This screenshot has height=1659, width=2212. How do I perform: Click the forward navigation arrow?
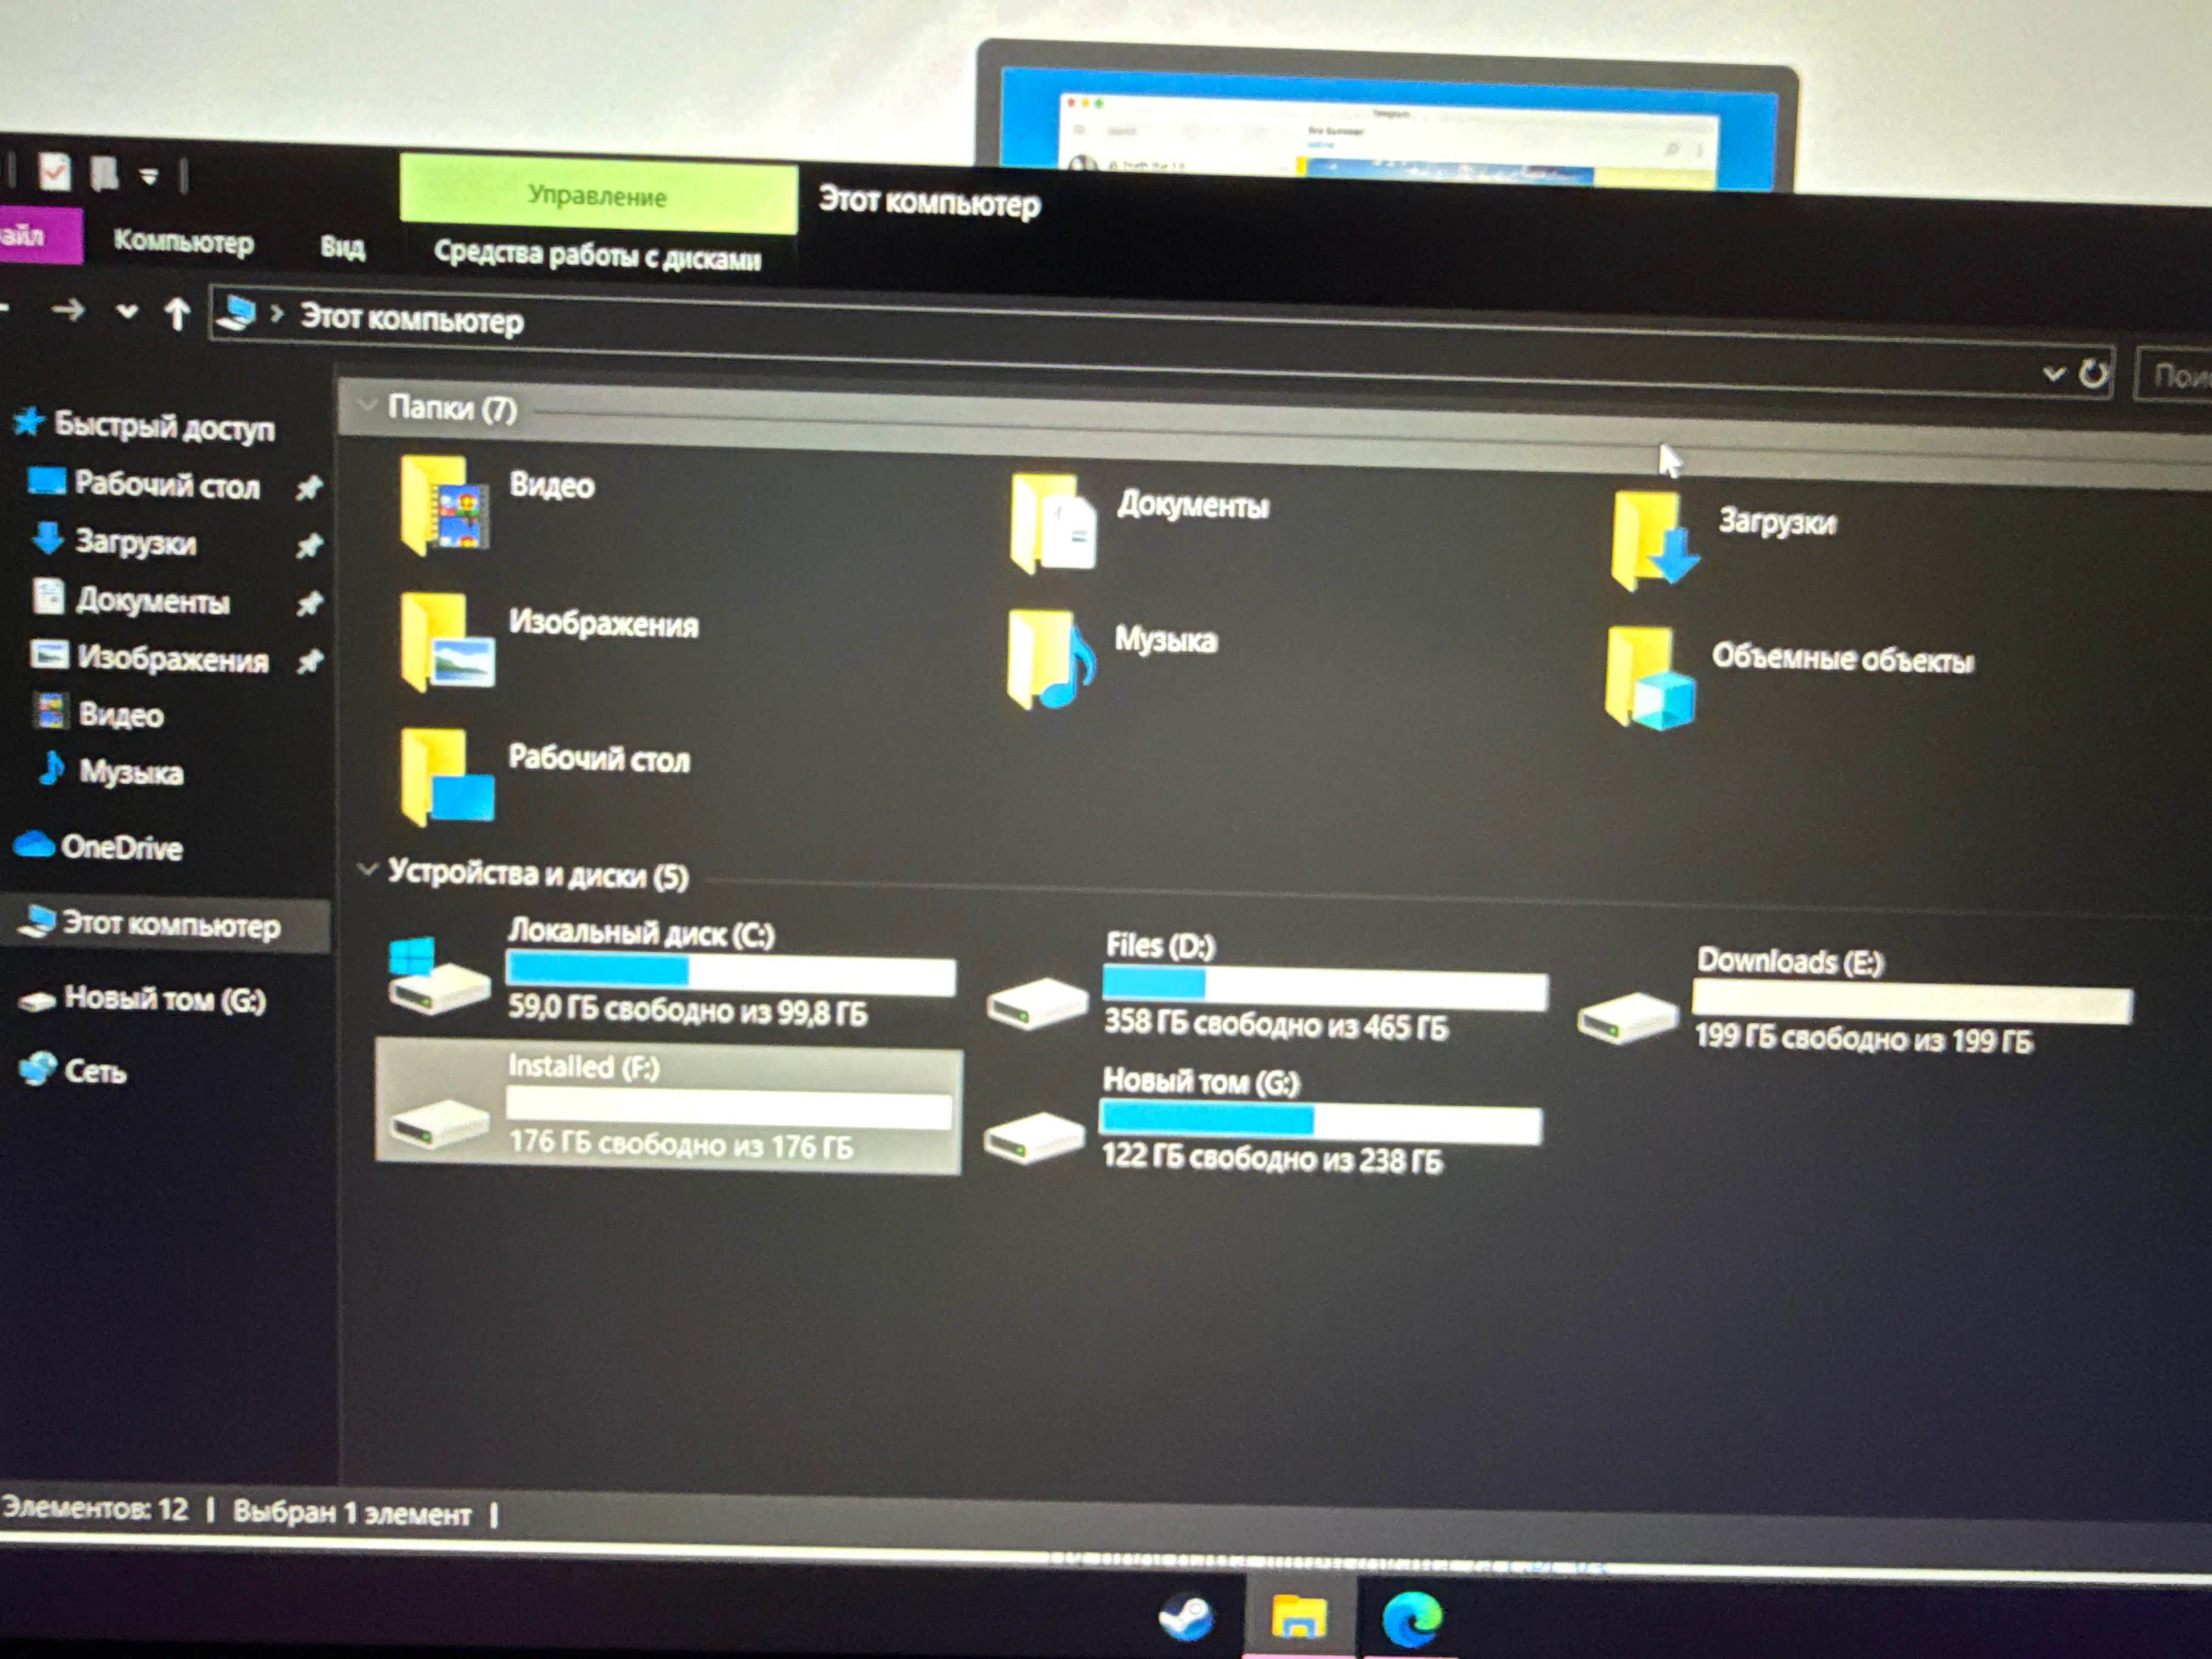[68, 310]
